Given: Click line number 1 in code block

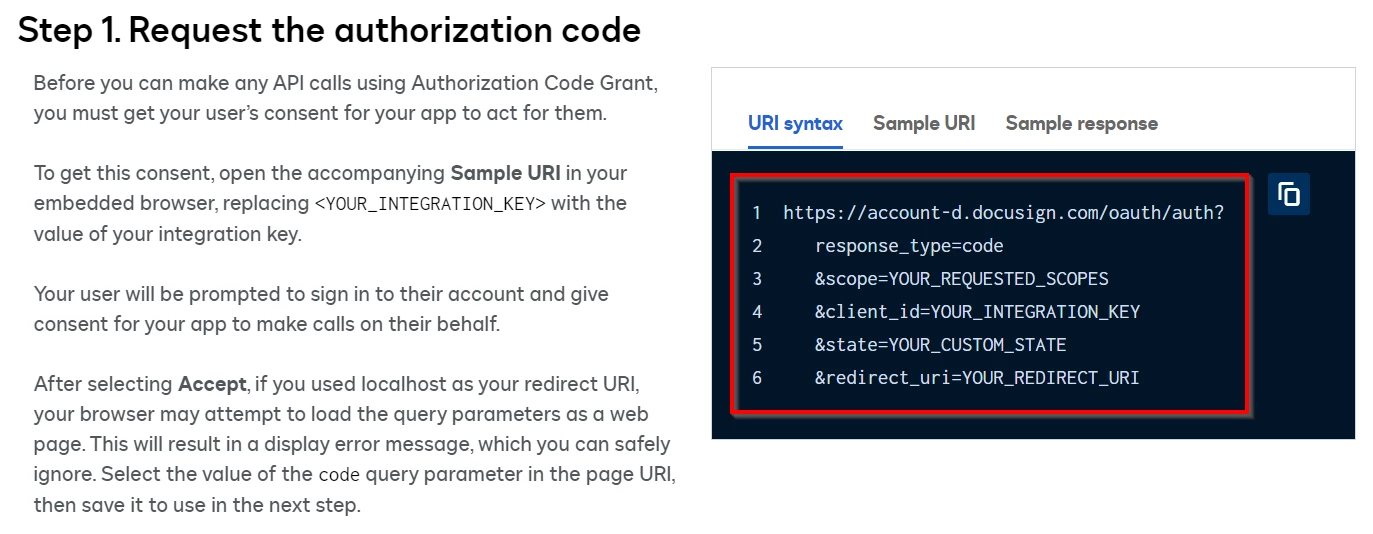Looking at the screenshot, I should point(757,213).
